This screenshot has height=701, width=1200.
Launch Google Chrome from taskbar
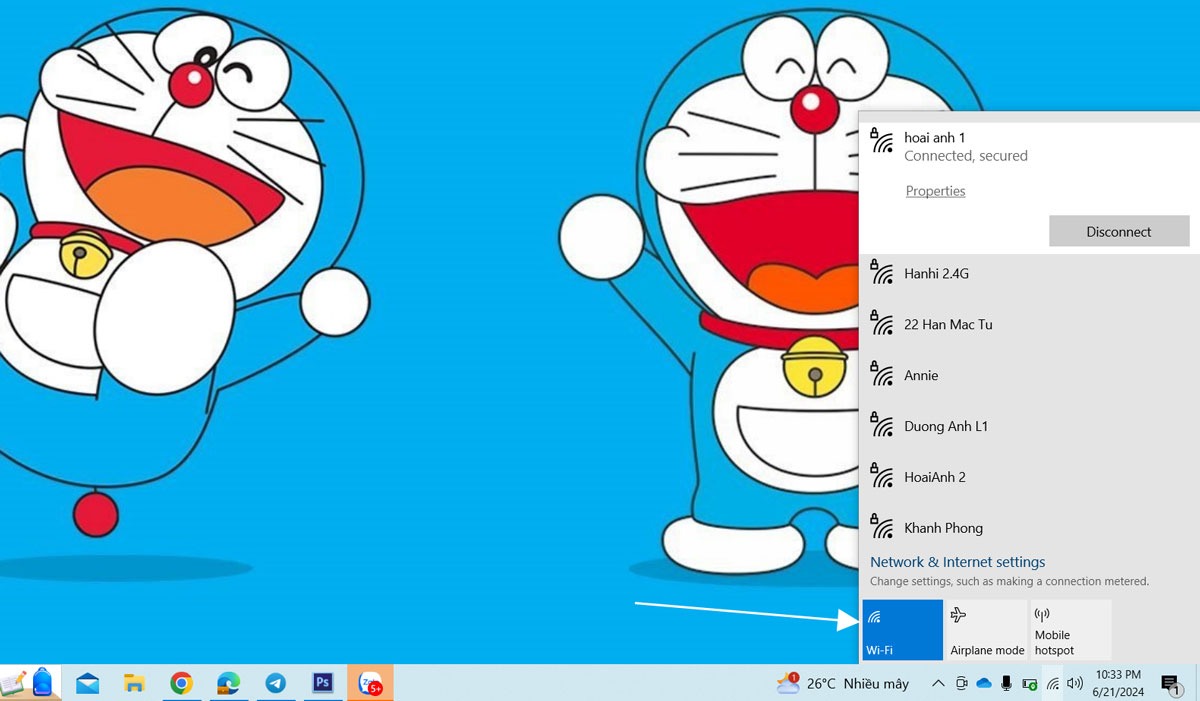click(x=181, y=684)
